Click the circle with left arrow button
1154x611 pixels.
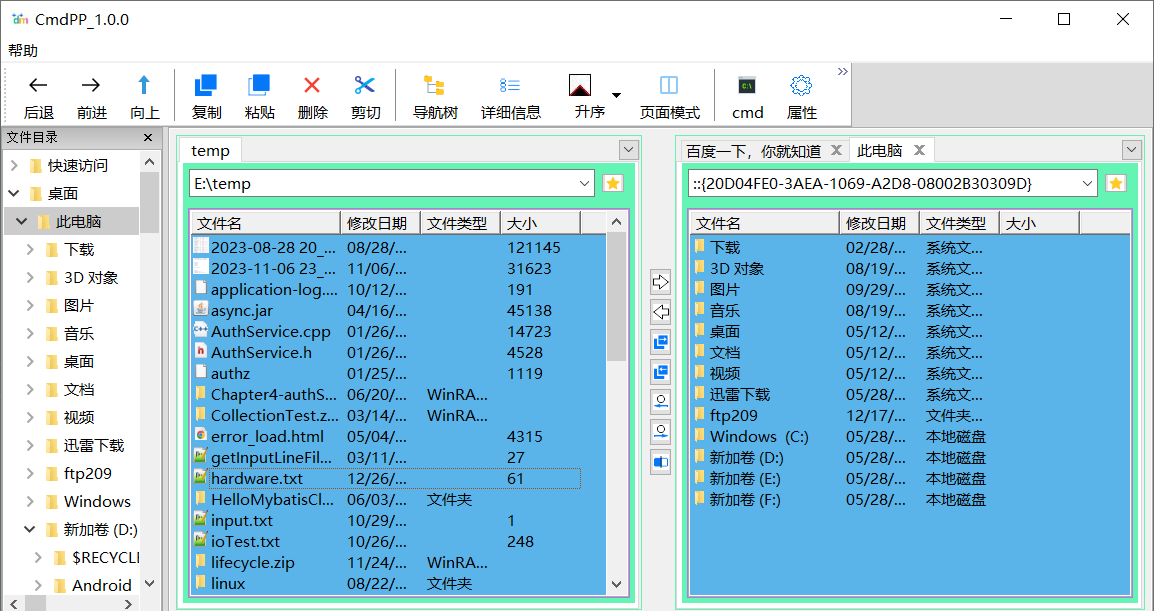pyautogui.click(x=661, y=402)
